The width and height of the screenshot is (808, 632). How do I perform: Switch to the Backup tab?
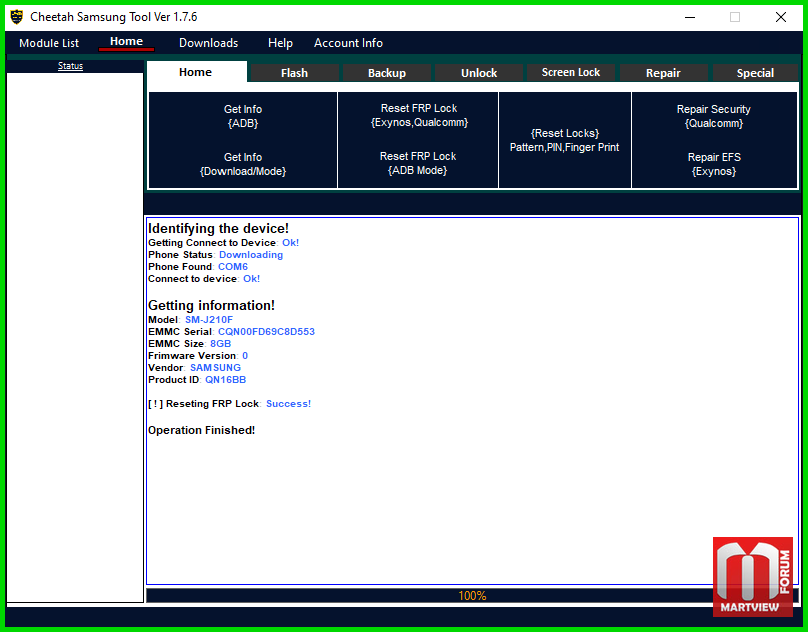click(387, 73)
